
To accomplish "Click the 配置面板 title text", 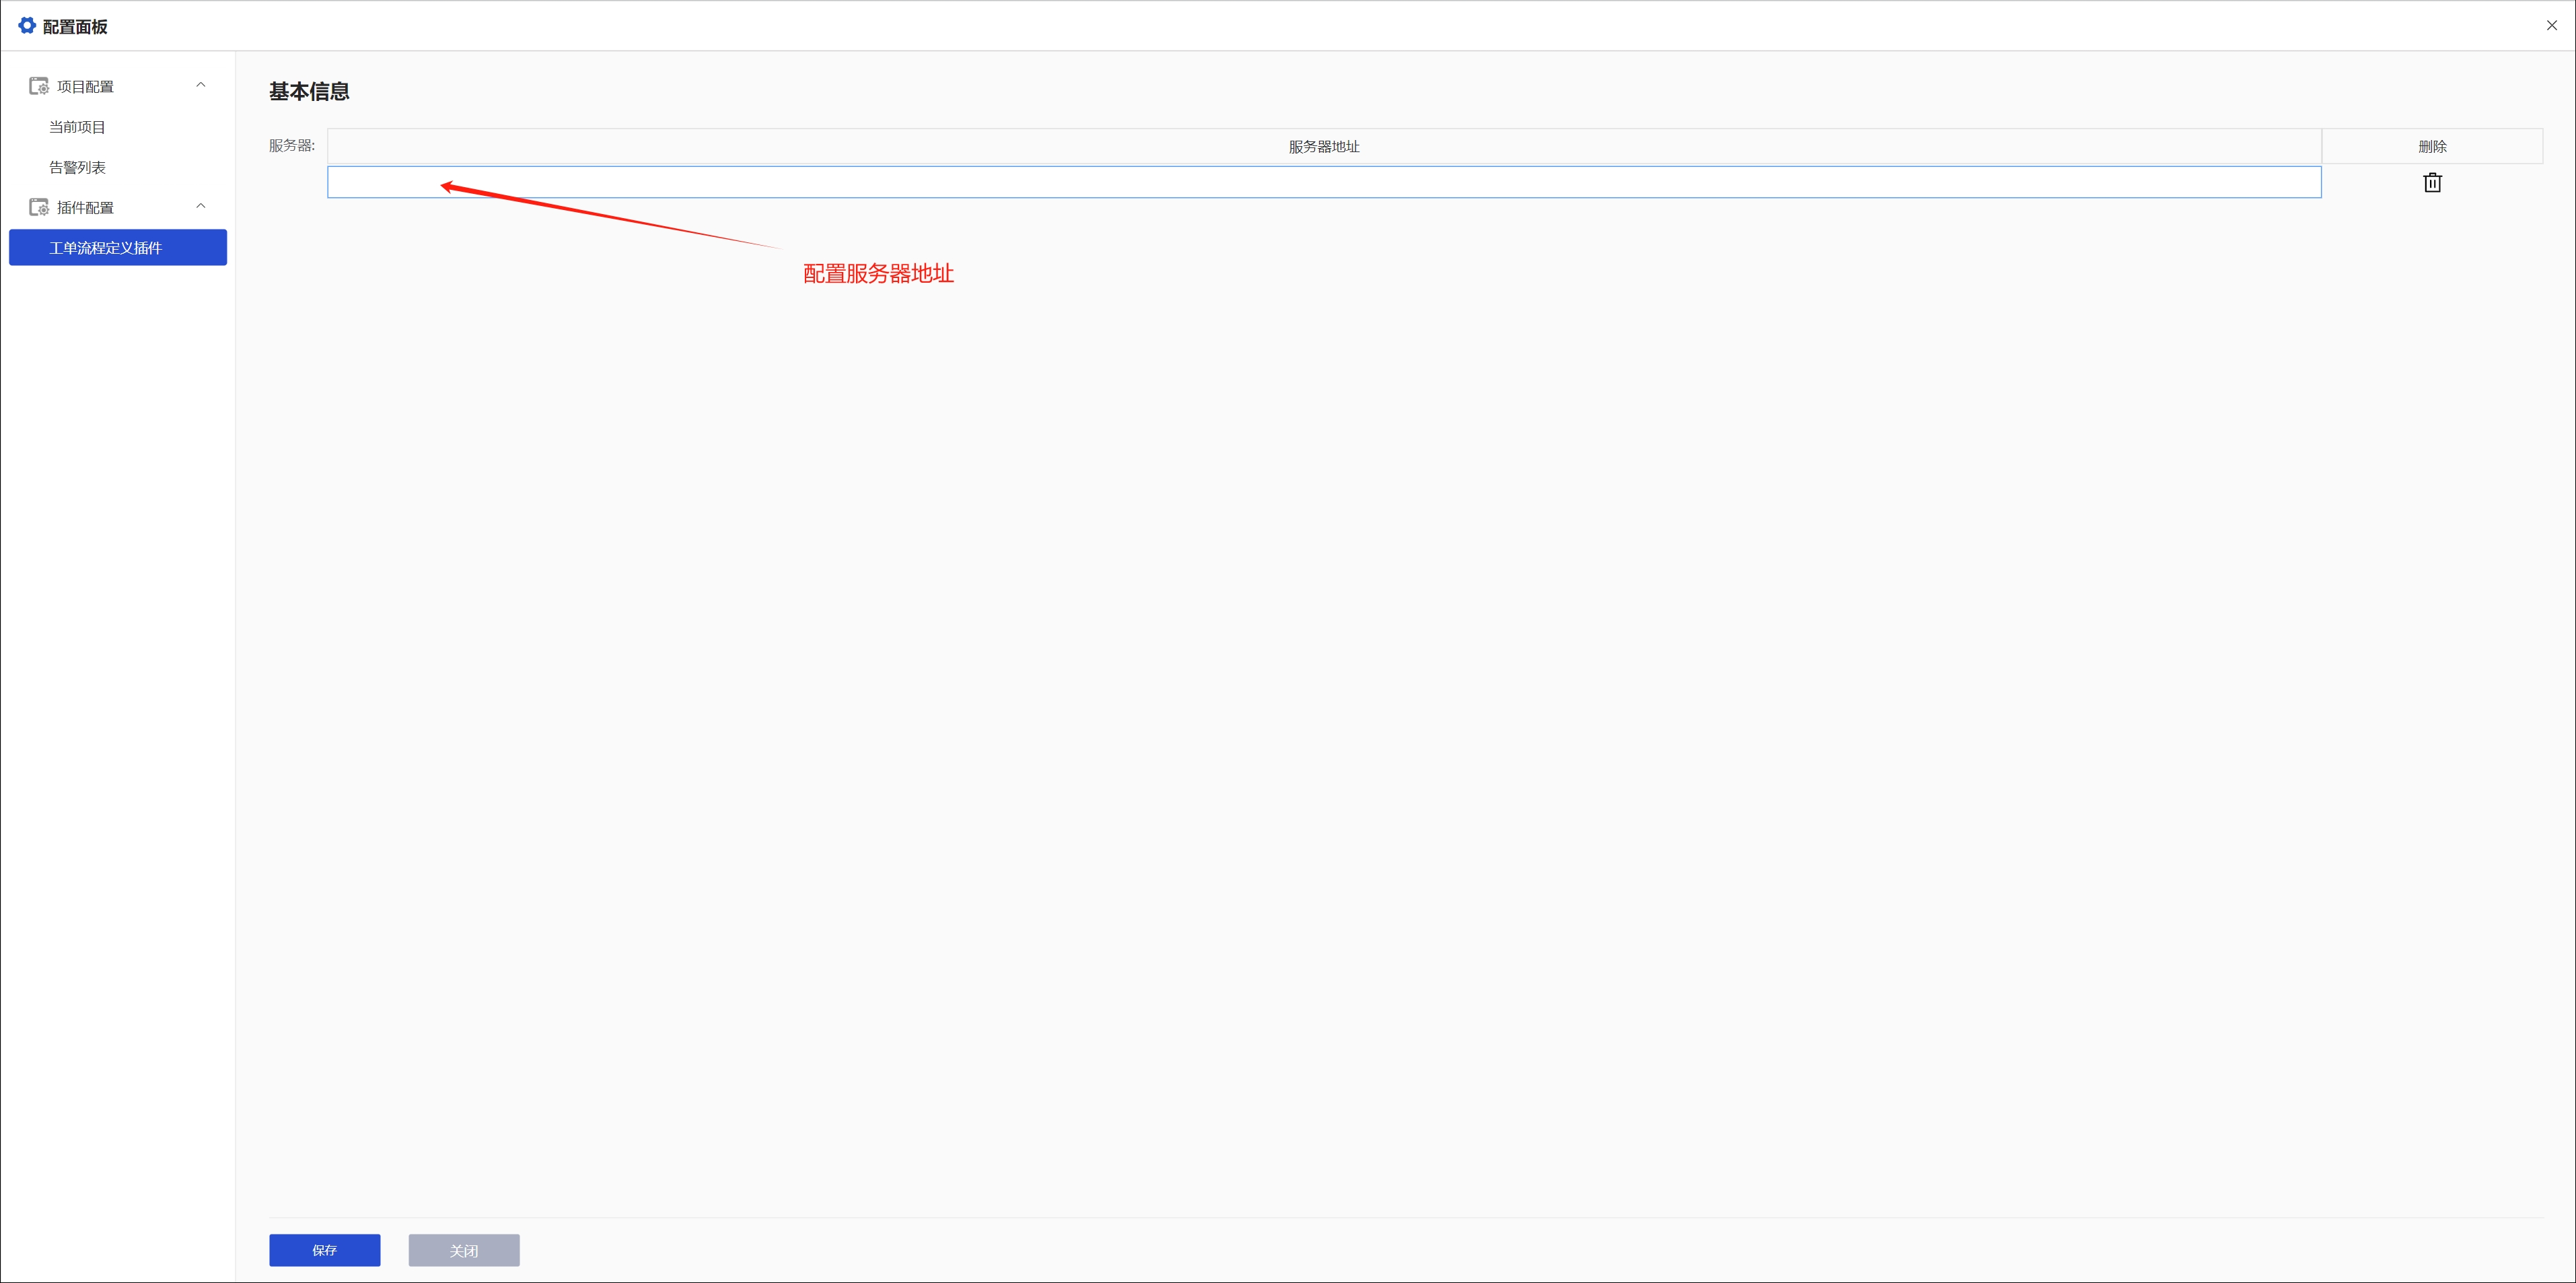I will click(x=75, y=27).
